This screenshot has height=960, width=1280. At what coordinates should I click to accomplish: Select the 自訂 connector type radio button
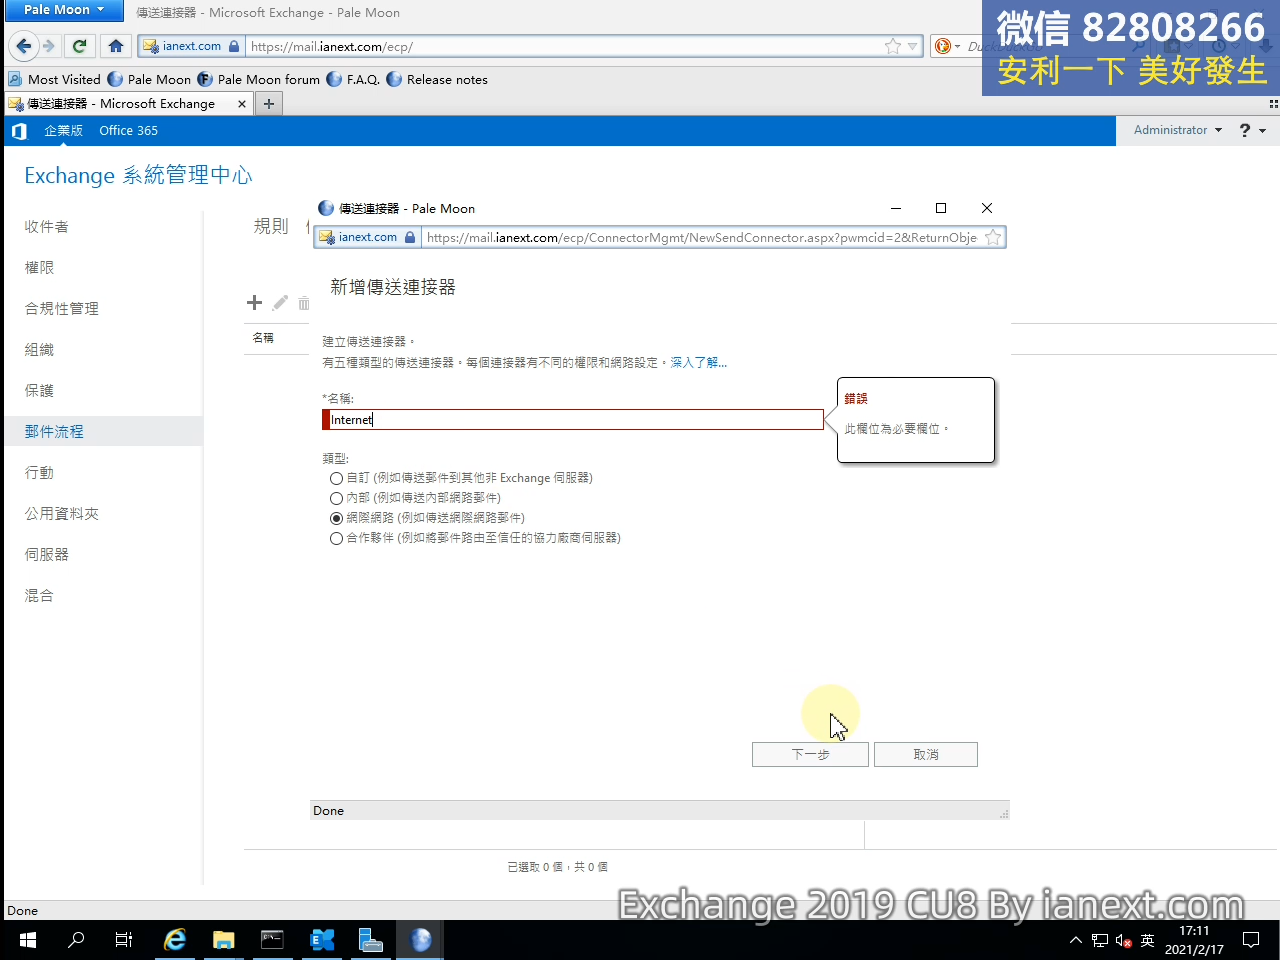(336, 478)
